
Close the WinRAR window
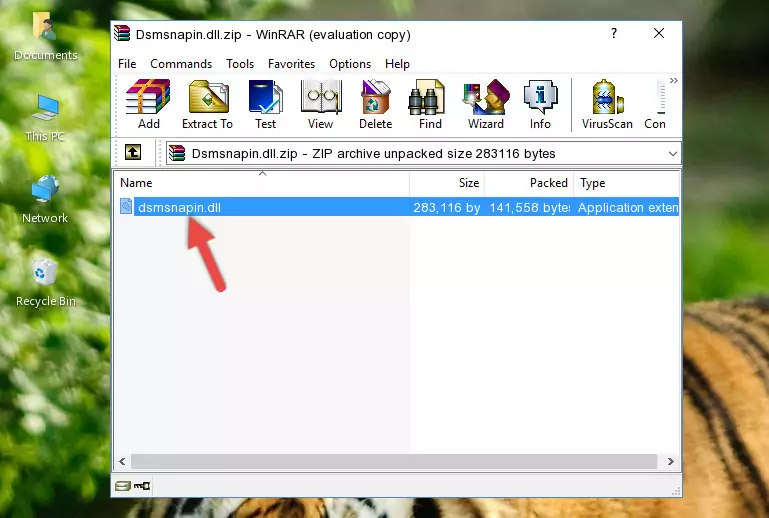[x=659, y=33]
